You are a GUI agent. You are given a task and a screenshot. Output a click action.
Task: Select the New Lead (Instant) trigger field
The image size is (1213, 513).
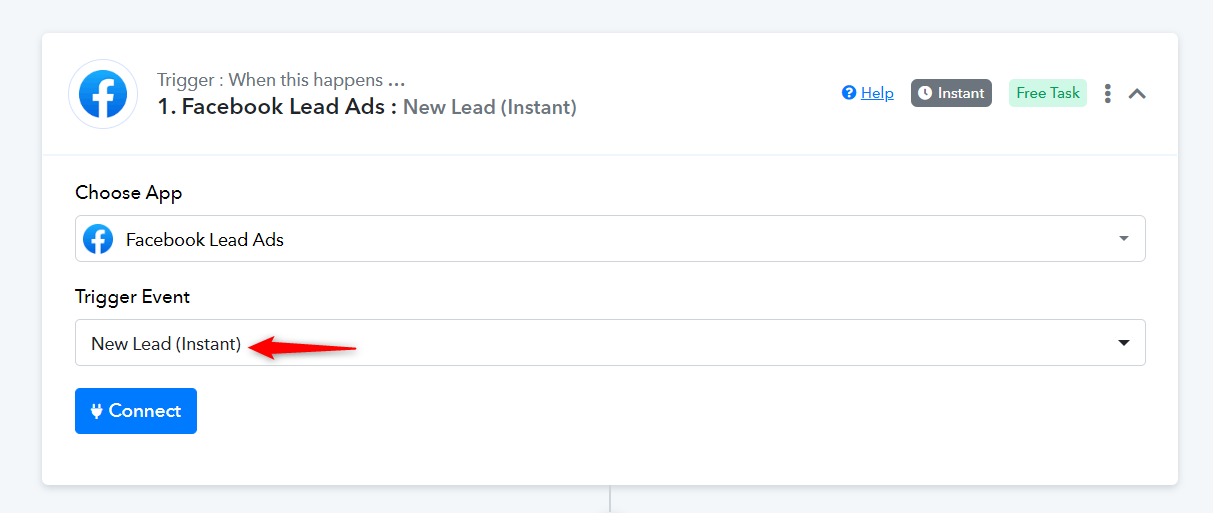610,343
